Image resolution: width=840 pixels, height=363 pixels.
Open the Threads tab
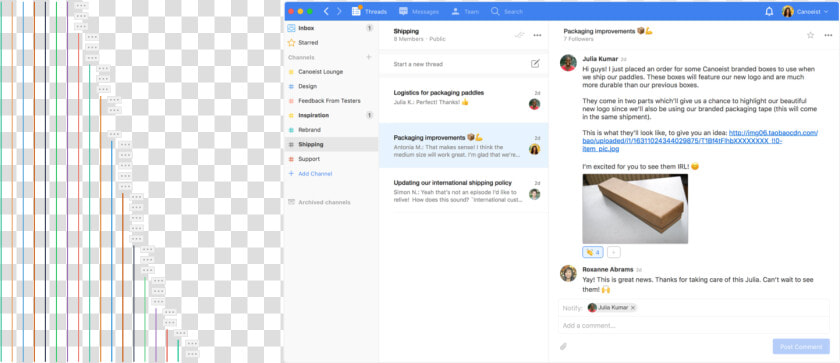[370, 11]
